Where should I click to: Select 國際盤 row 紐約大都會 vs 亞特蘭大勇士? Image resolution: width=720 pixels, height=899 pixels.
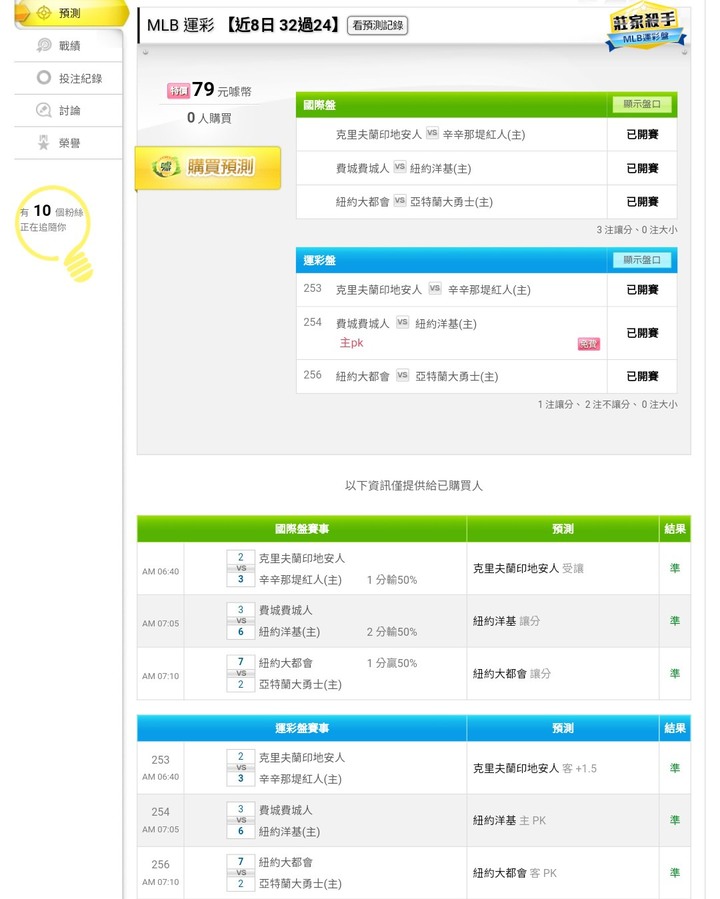[x=486, y=202]
